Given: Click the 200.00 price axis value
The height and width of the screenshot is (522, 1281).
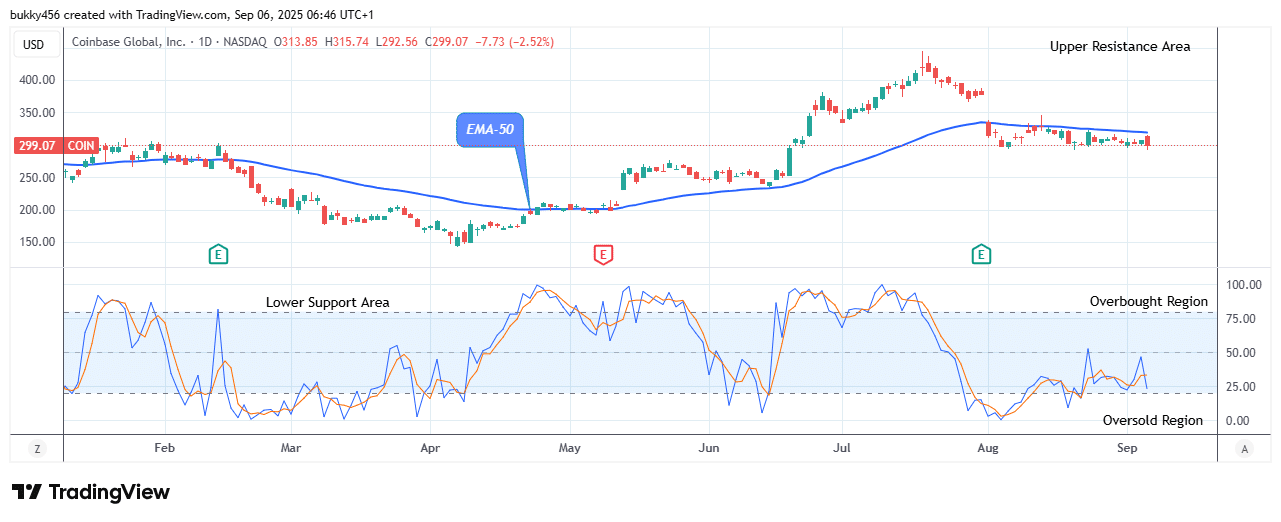Looking at the screenshot, I should (x=39, y=210).
